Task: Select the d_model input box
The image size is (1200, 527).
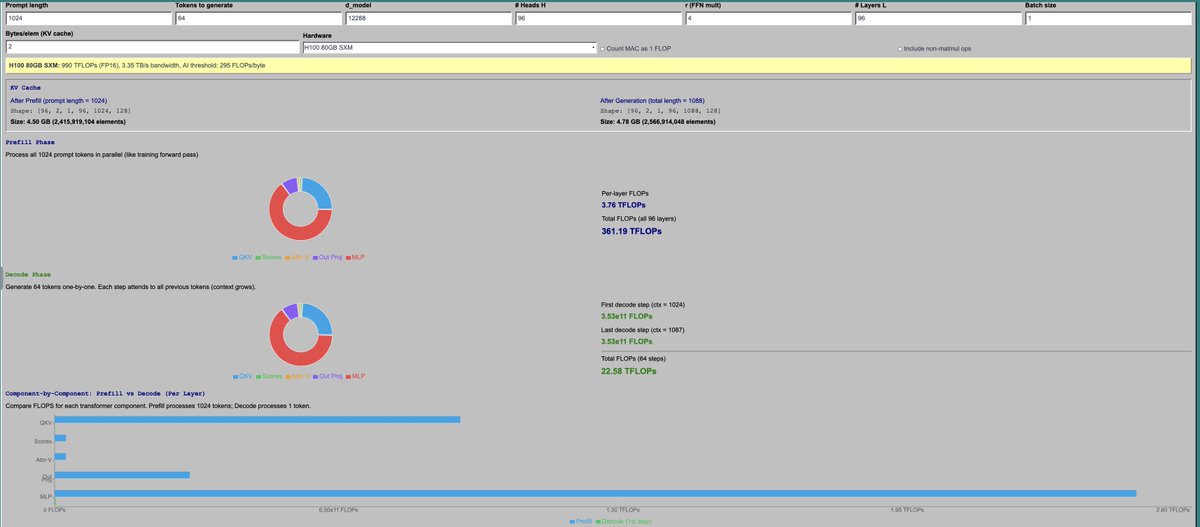Action: coord(428,18)
